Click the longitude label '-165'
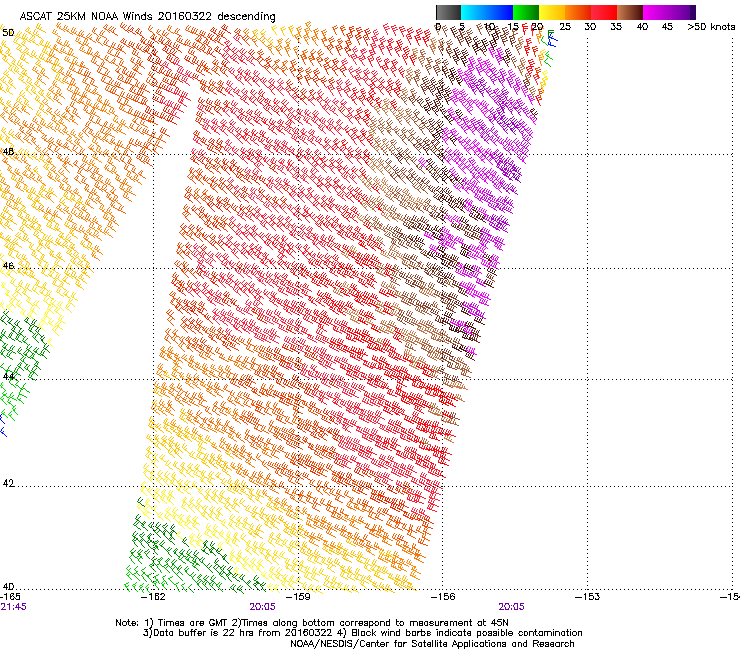Image resolution: width=740 pixels, height=650 pixels. pos(10,597)
